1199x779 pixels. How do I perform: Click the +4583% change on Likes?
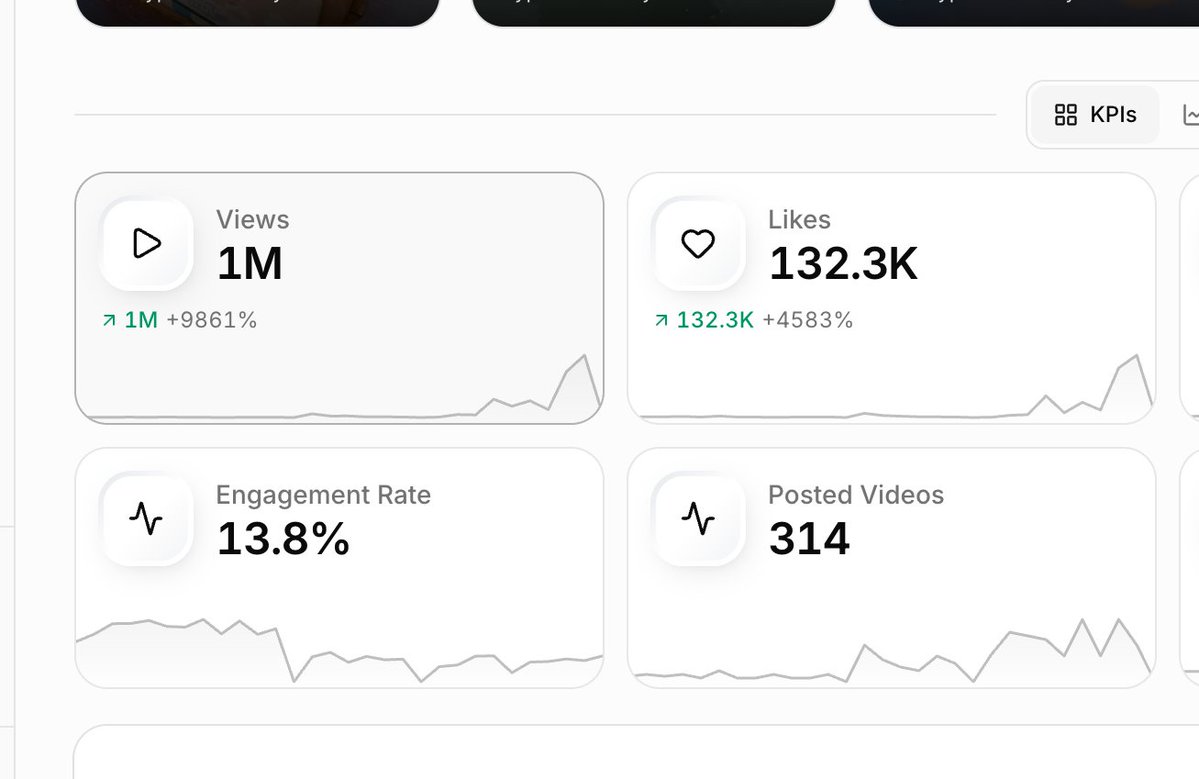point(807,320)
